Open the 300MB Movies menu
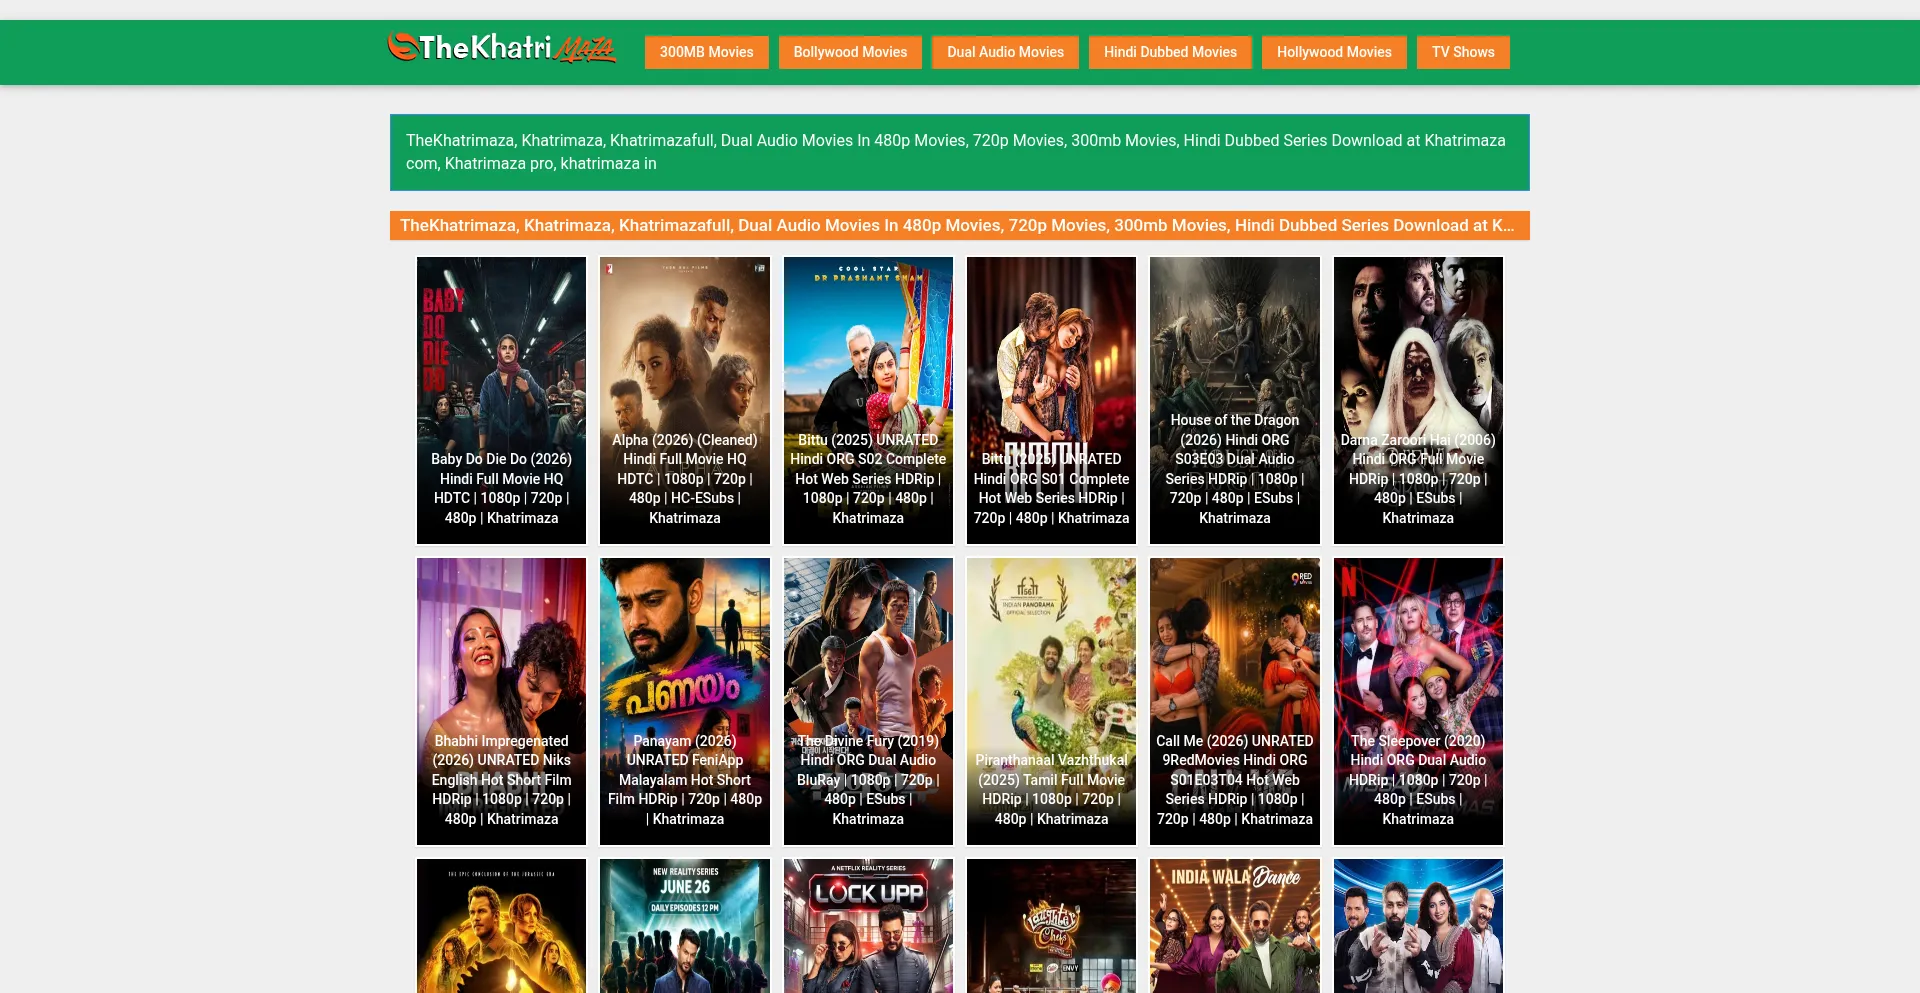This screenshot has height=993, width=1920. coord(706,52)
